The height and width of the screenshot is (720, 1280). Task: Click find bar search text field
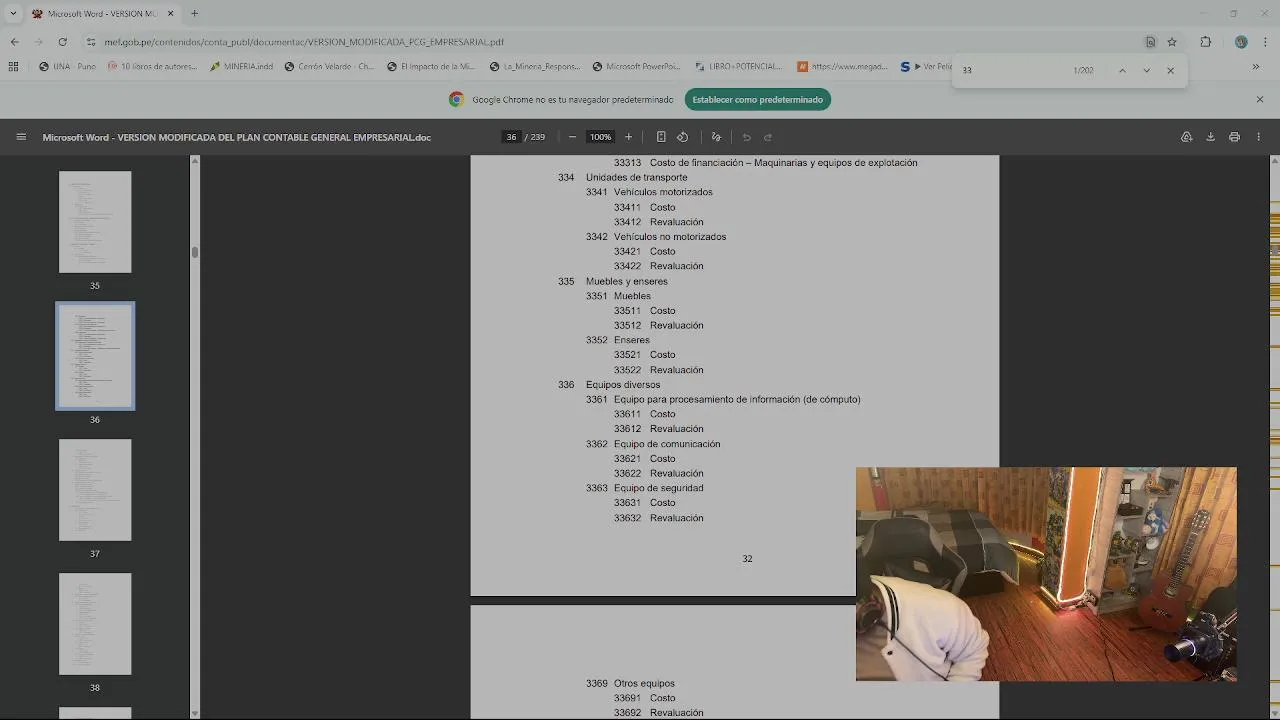[x=1010, y=70]
